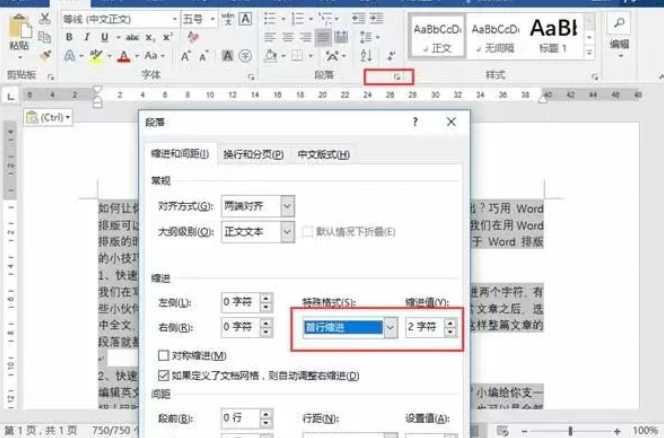The width and height of the screenshot is (664, 438).
Task: Open the Paragraph dialog launcher
Action: (397, 77)
